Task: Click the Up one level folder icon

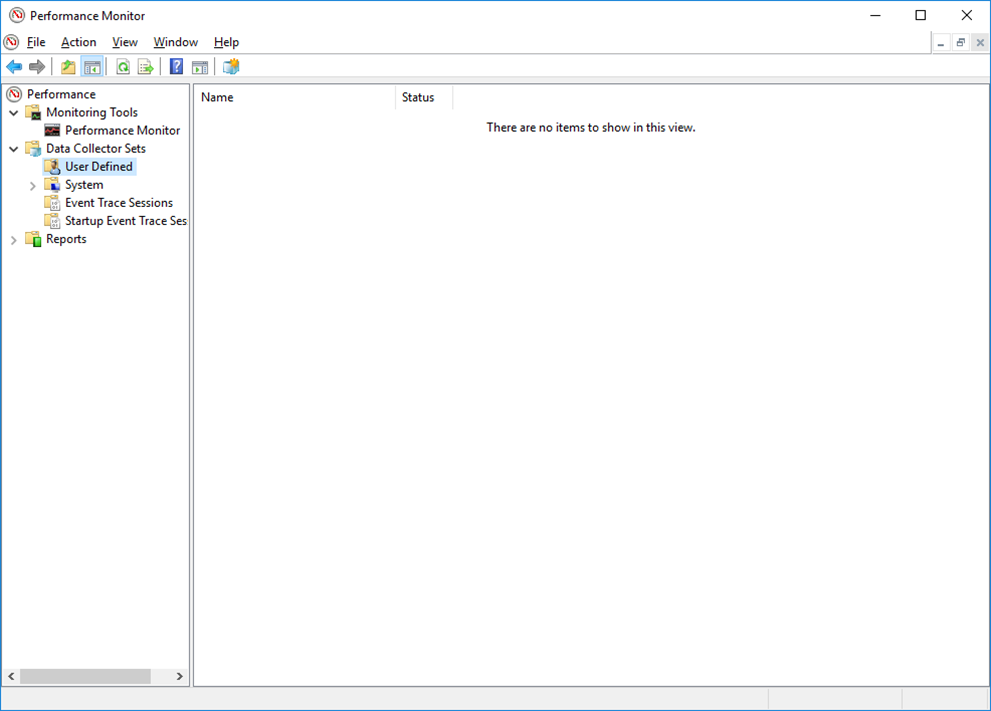Action: tap(68, 66)
